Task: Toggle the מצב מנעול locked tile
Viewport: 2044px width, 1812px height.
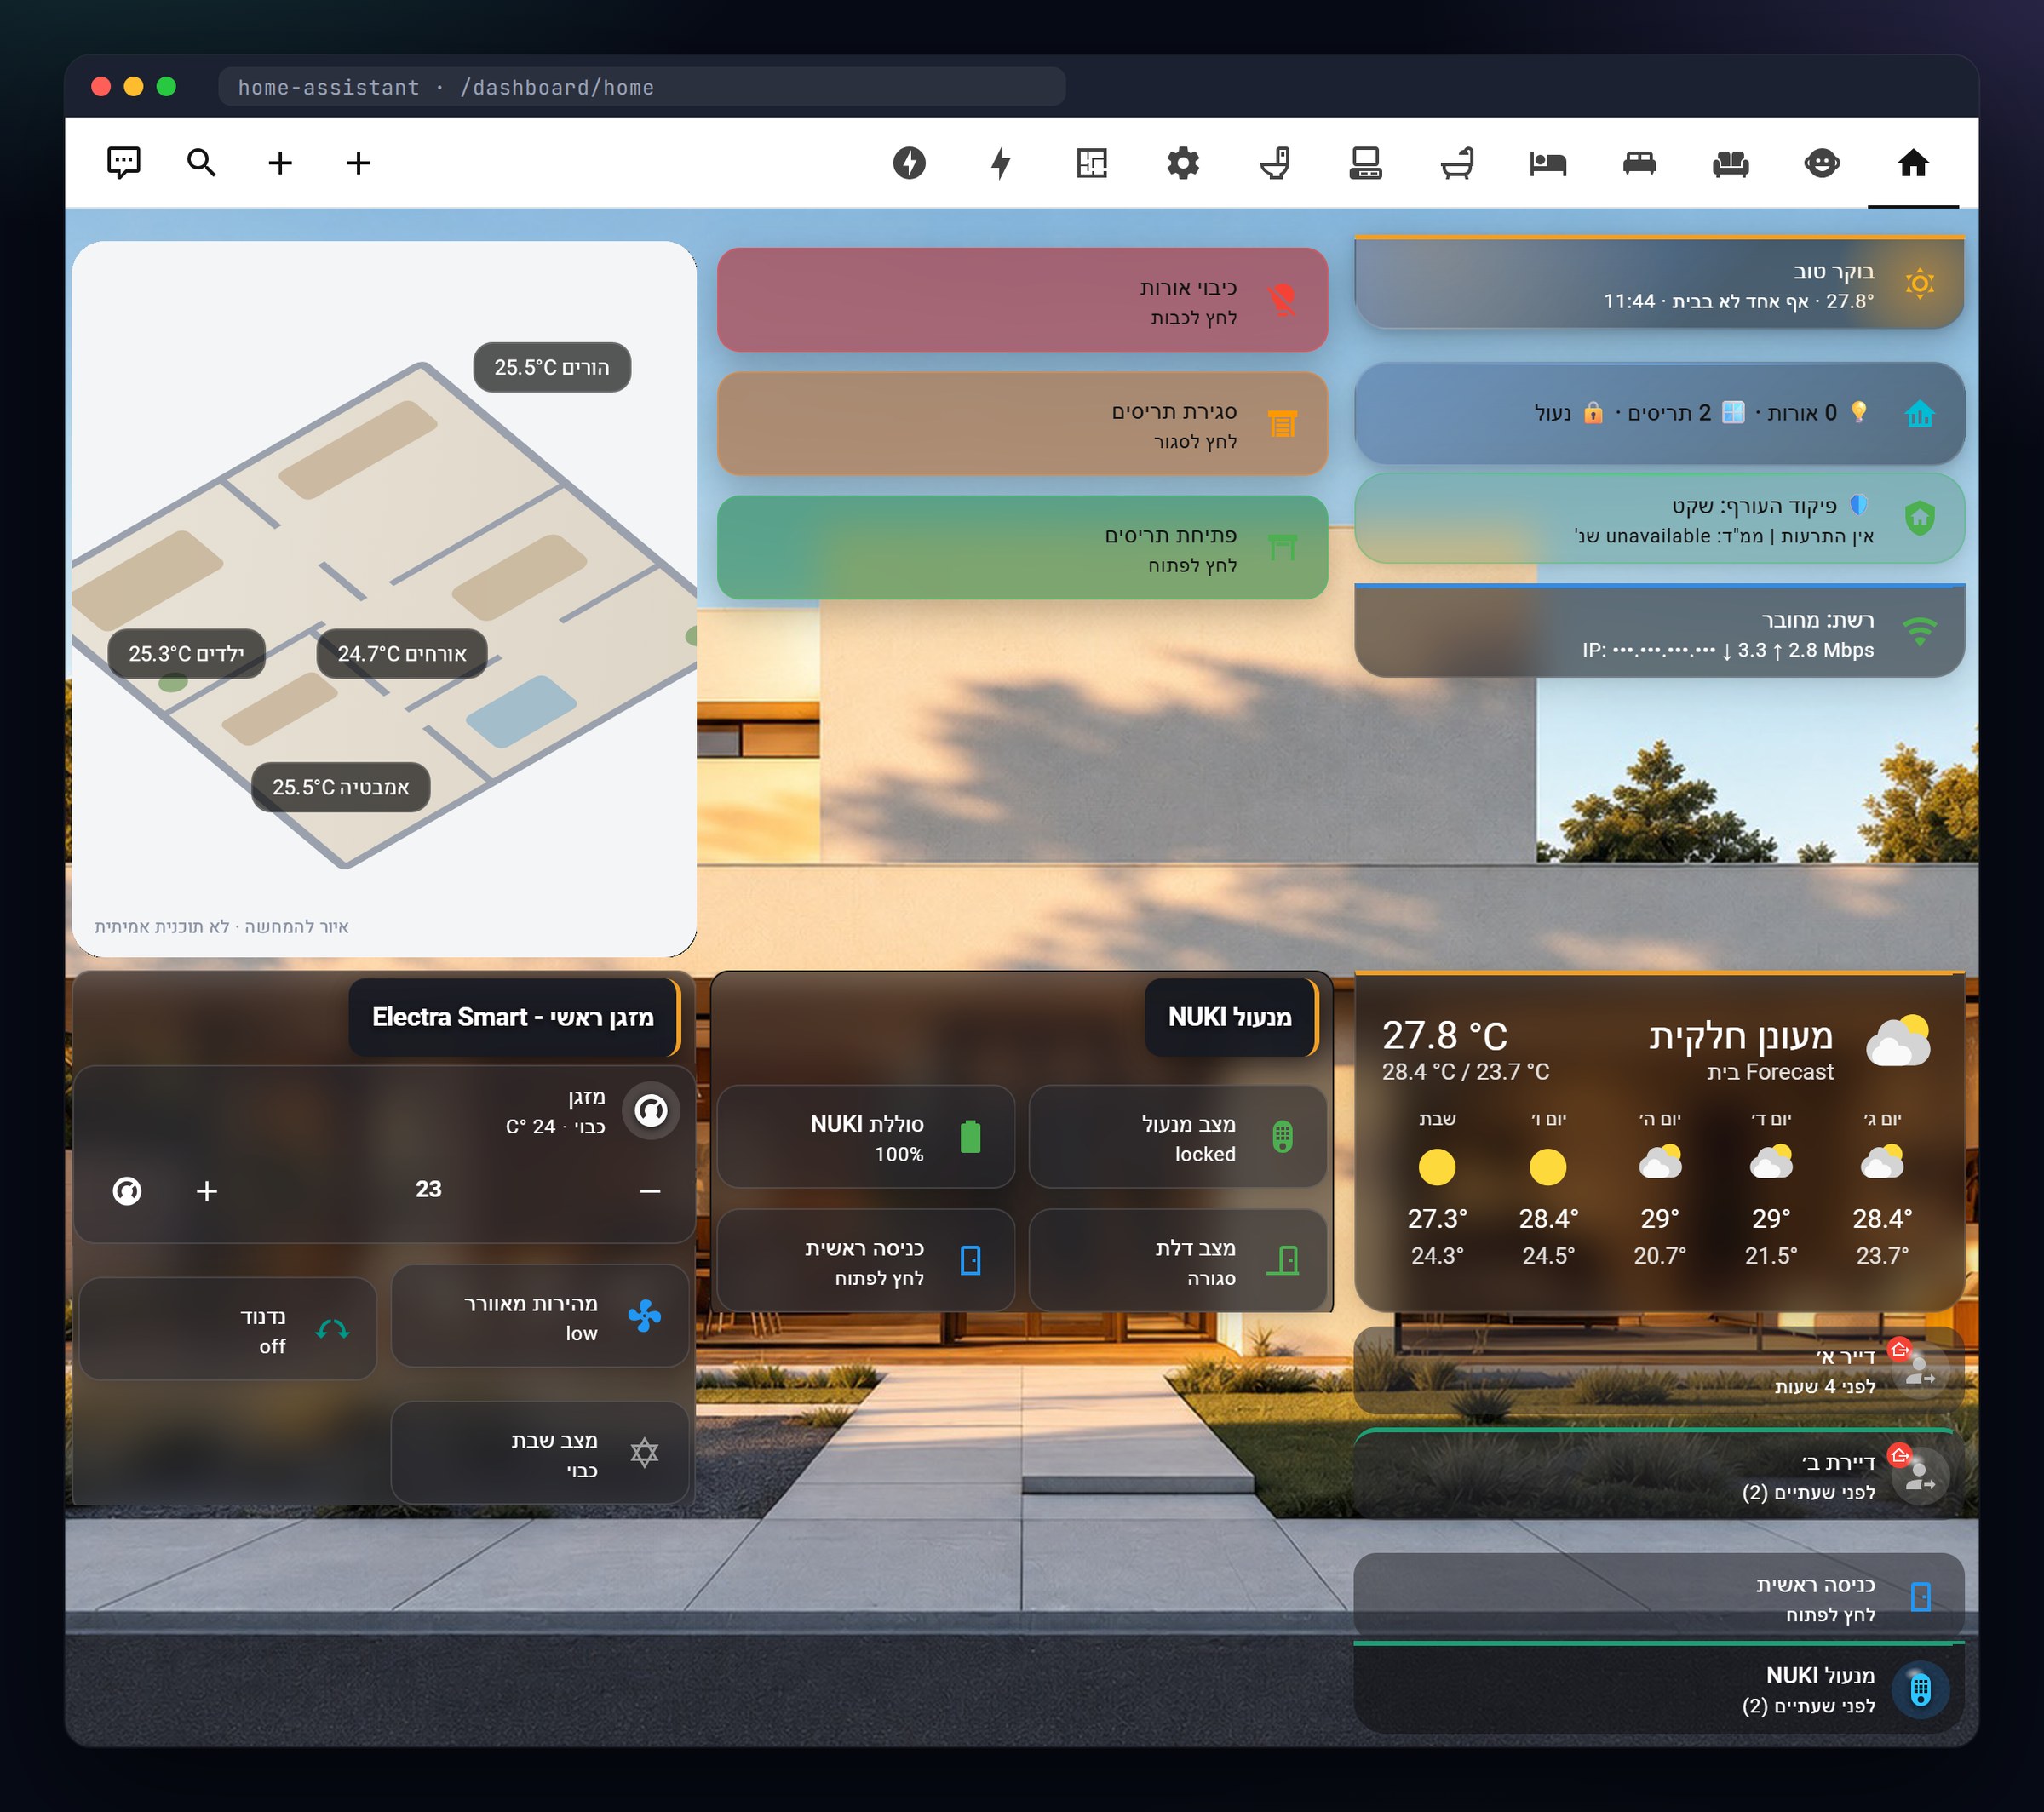Action: pos(1178,1137)
